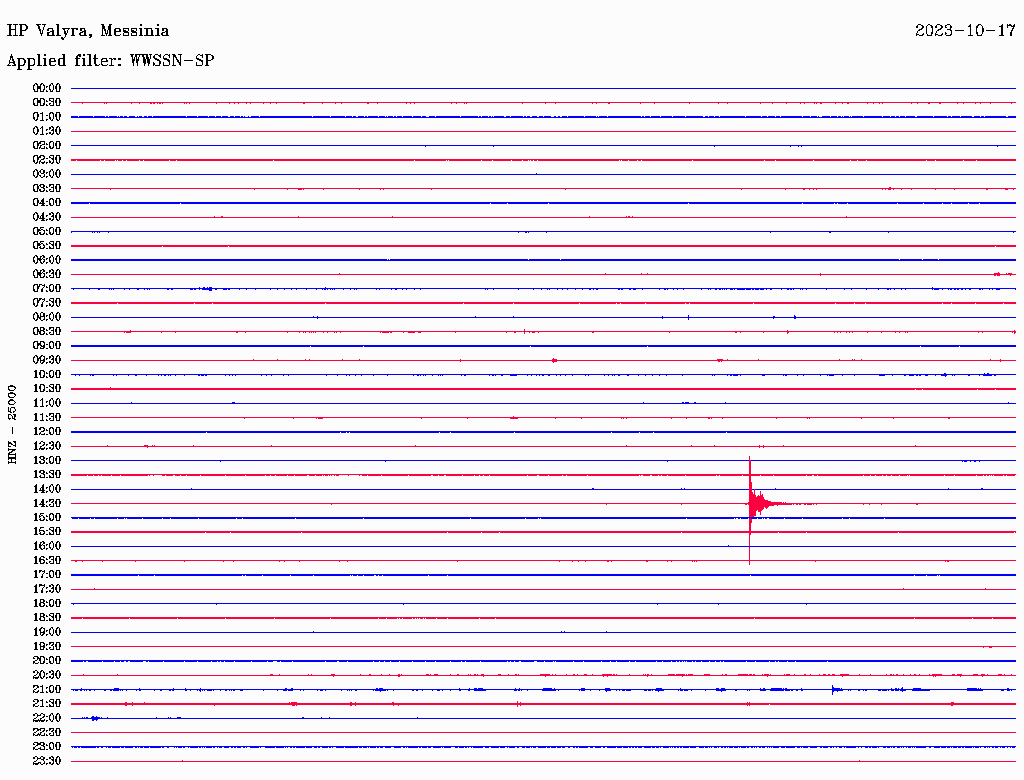Select the 08:30 time label
This screenshot has width=1024, height=780.
(x=47, y=332)
